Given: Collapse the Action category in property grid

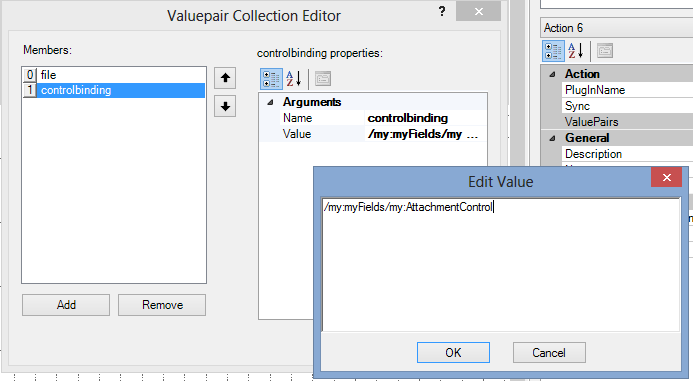Looking at the screenshot, I should coord(552,74).
